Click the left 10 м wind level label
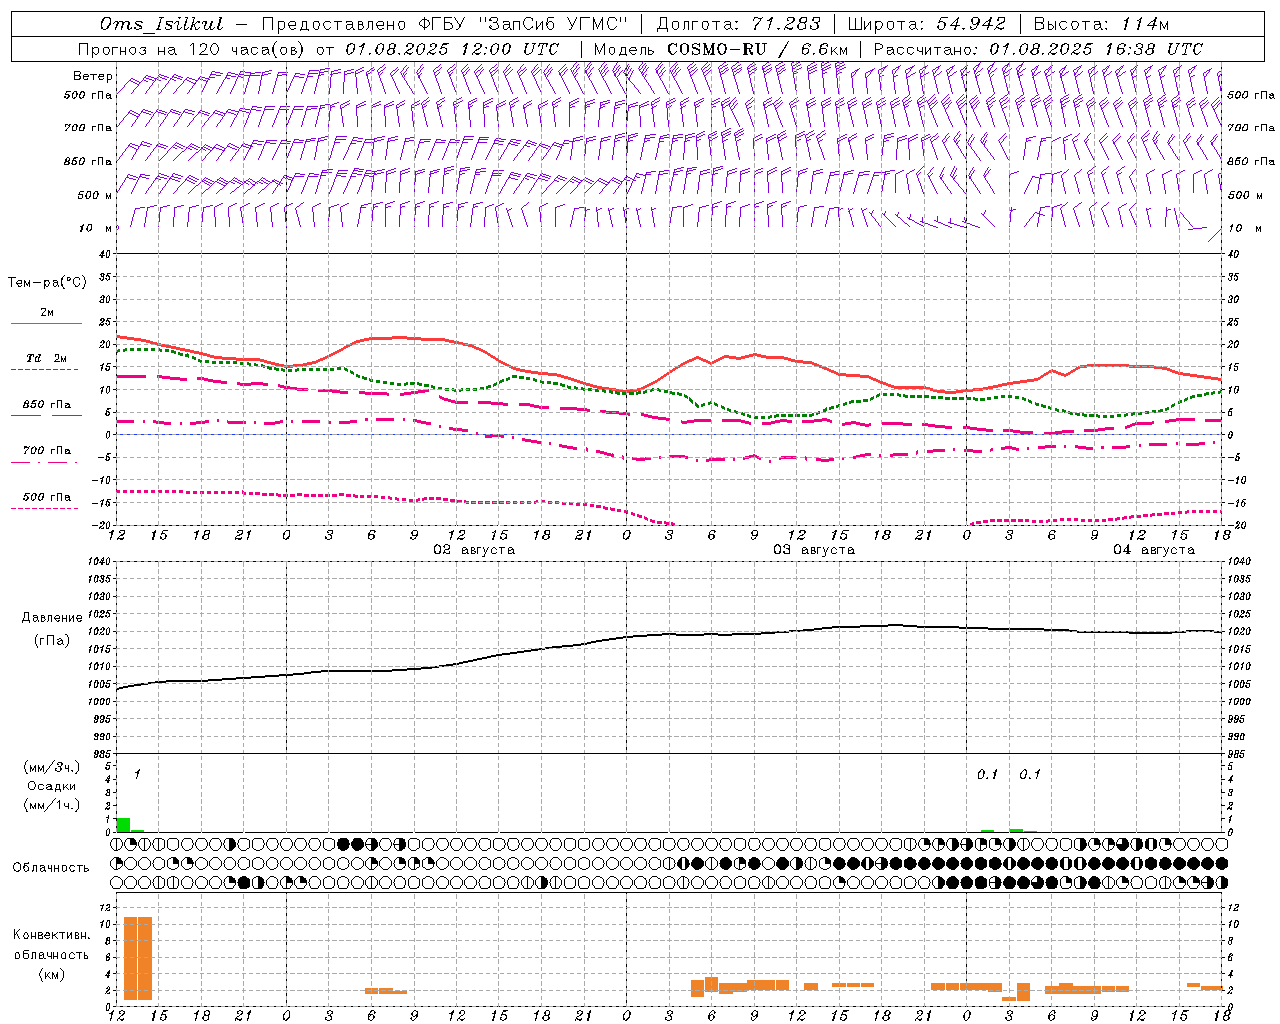Viewport: 1280px width, 1024px height. click(x=96, y=228)
